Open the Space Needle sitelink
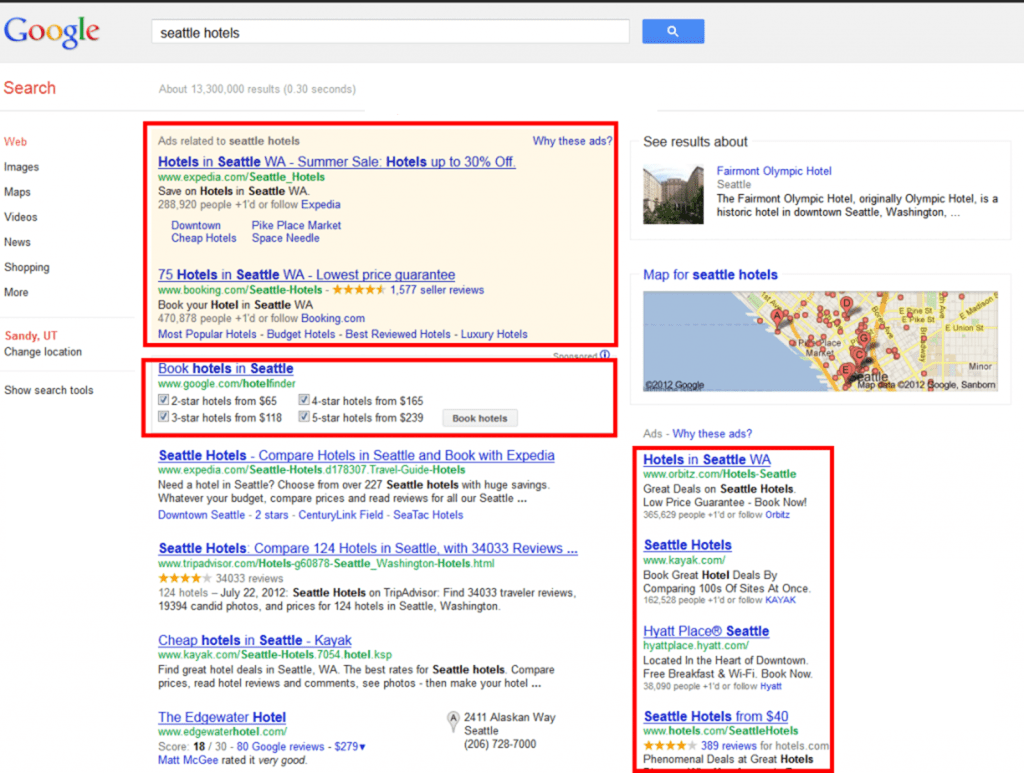This screenshot has width=1024, height=773. 286,238
